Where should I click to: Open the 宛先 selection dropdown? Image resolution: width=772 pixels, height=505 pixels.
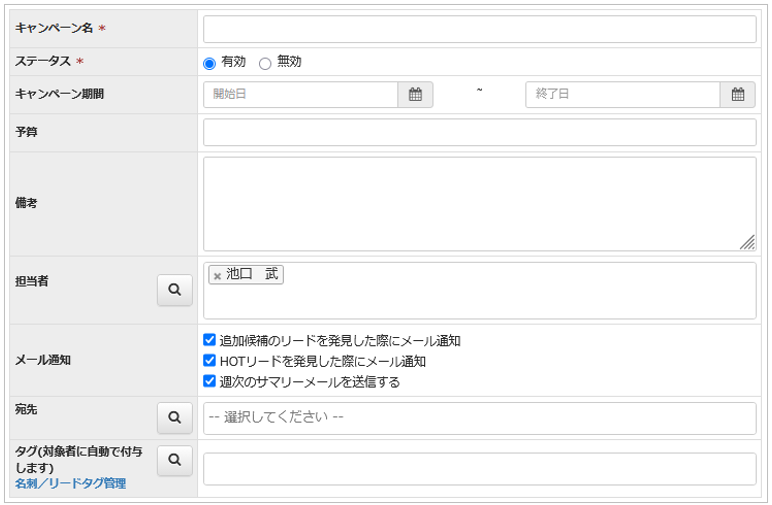click(x=479, y=418)
